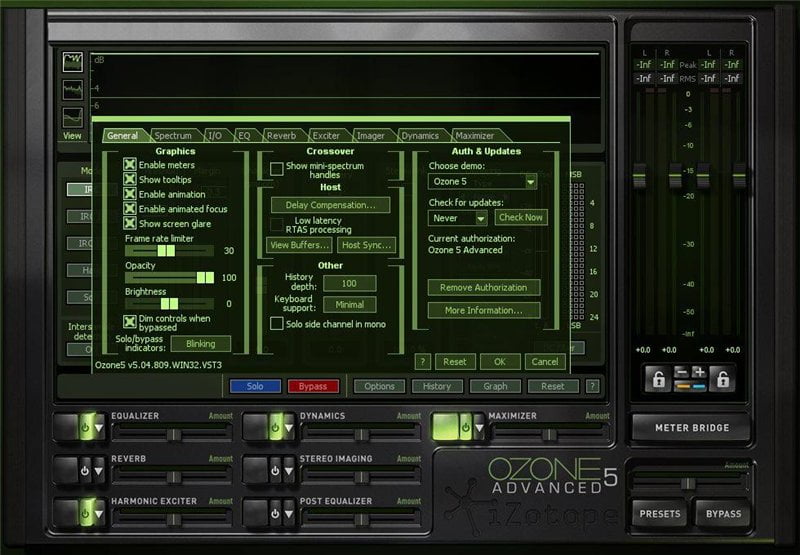The height and width of the screenshot is (555, 800).
Task: Click the Delay Compensation button
Action: pyautogui.click(x=331, y=205)
